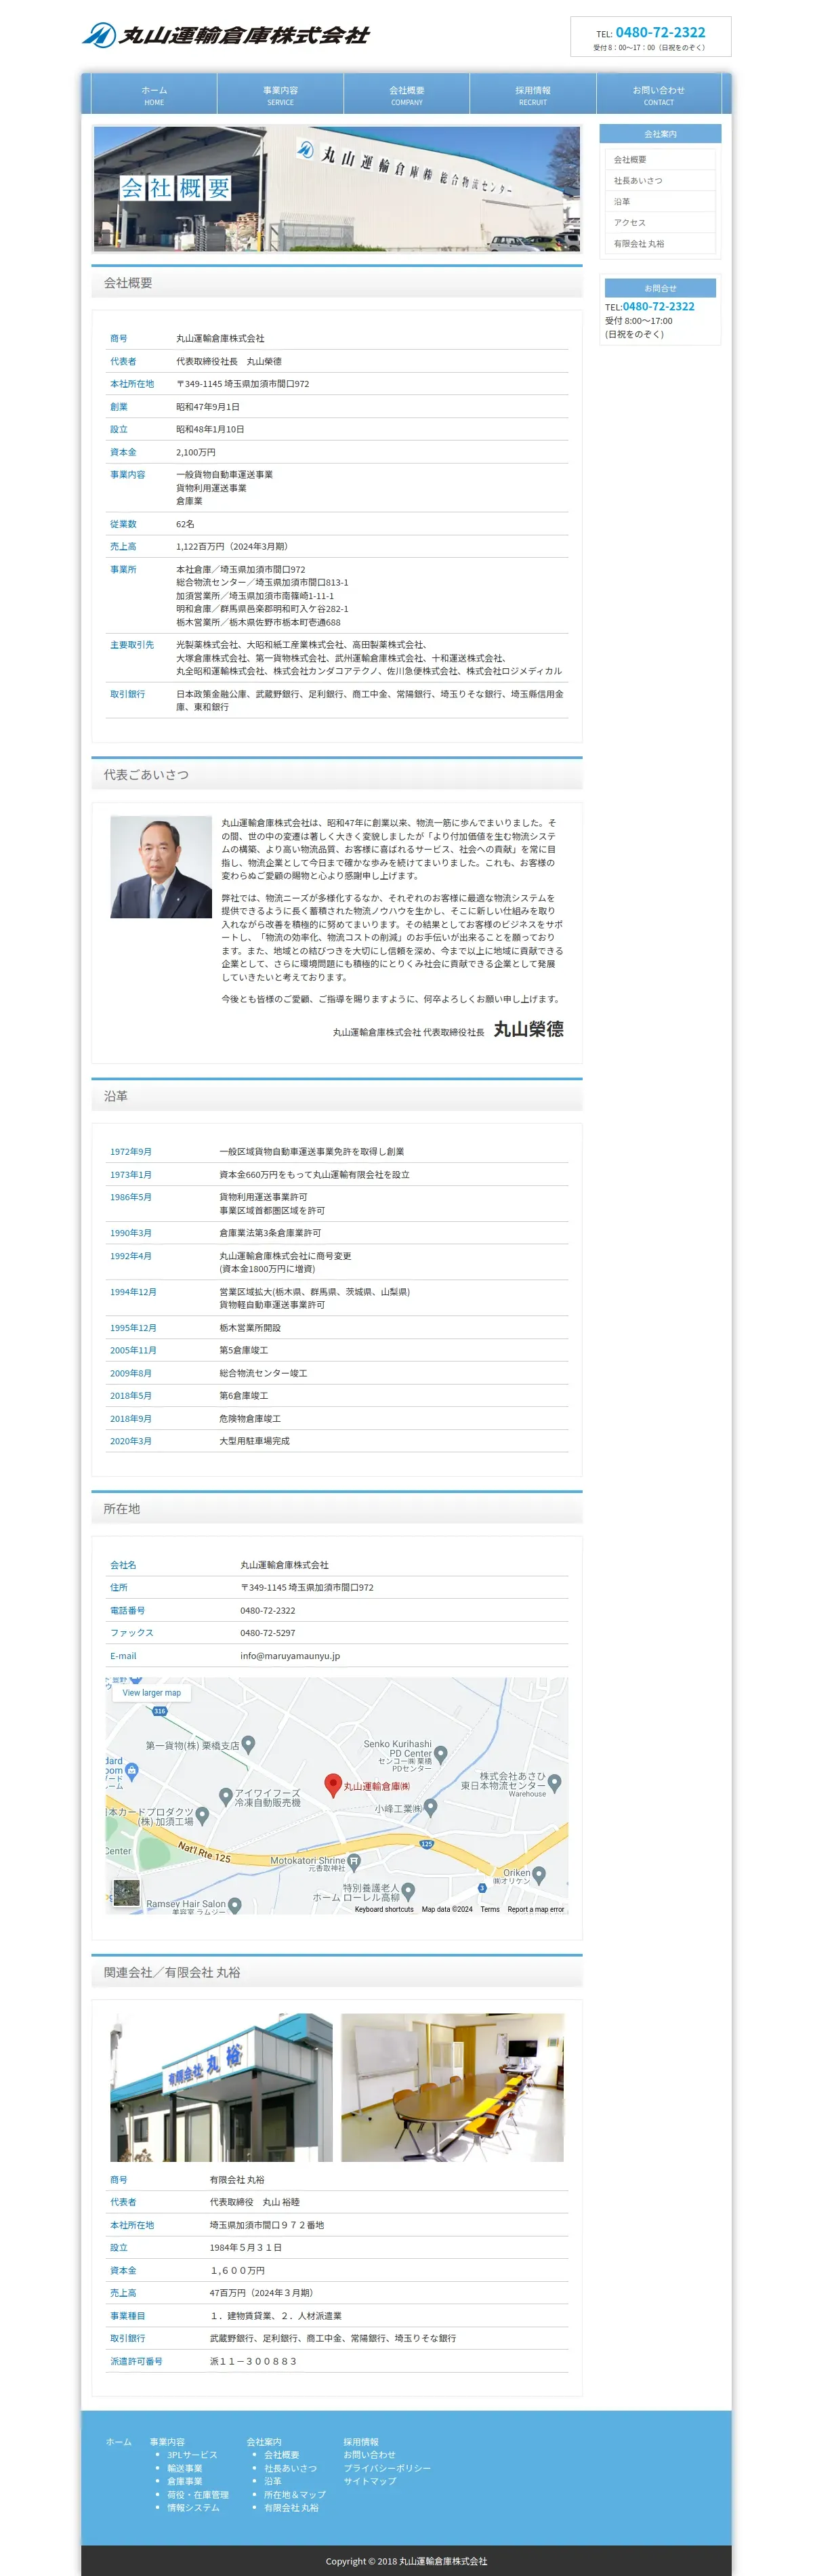Click the president's portrait photo
This screenshot has height=2576, width=813.
[161, 867]
